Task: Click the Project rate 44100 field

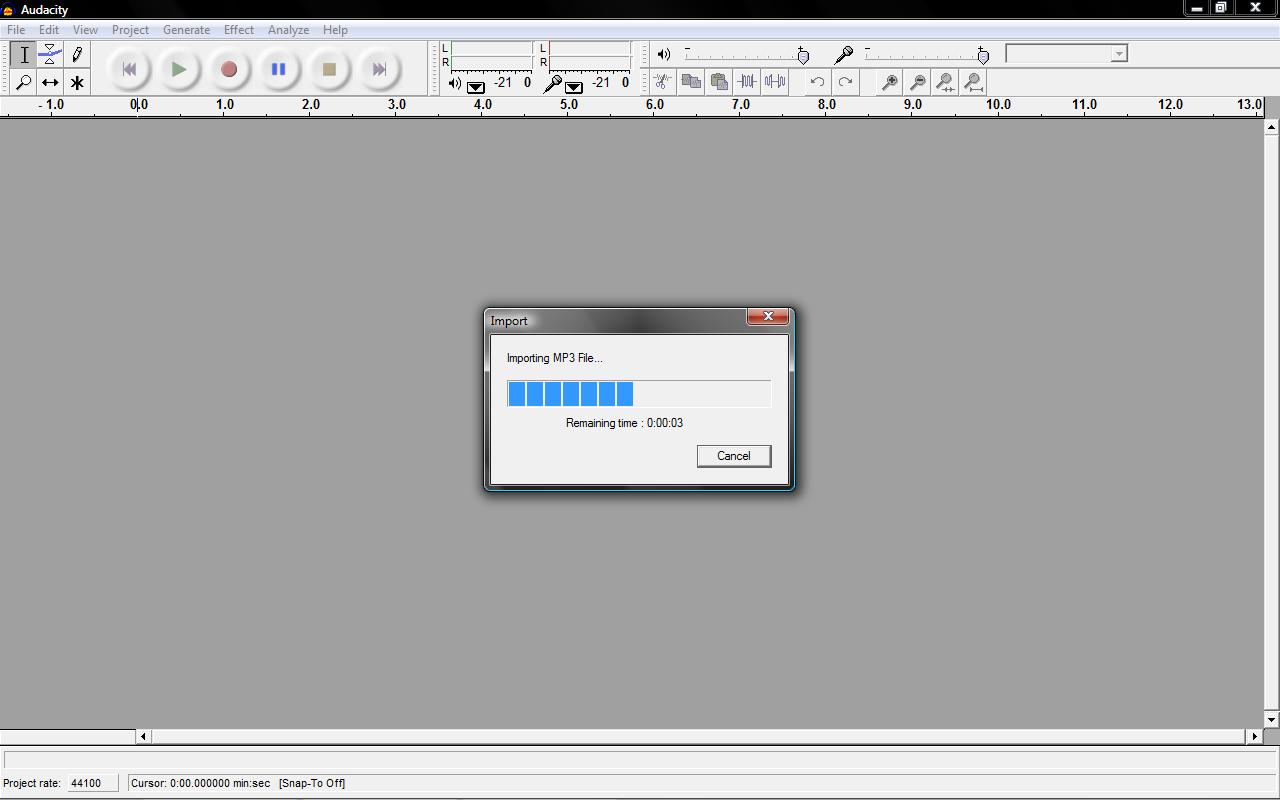Action: click(91, 783)
